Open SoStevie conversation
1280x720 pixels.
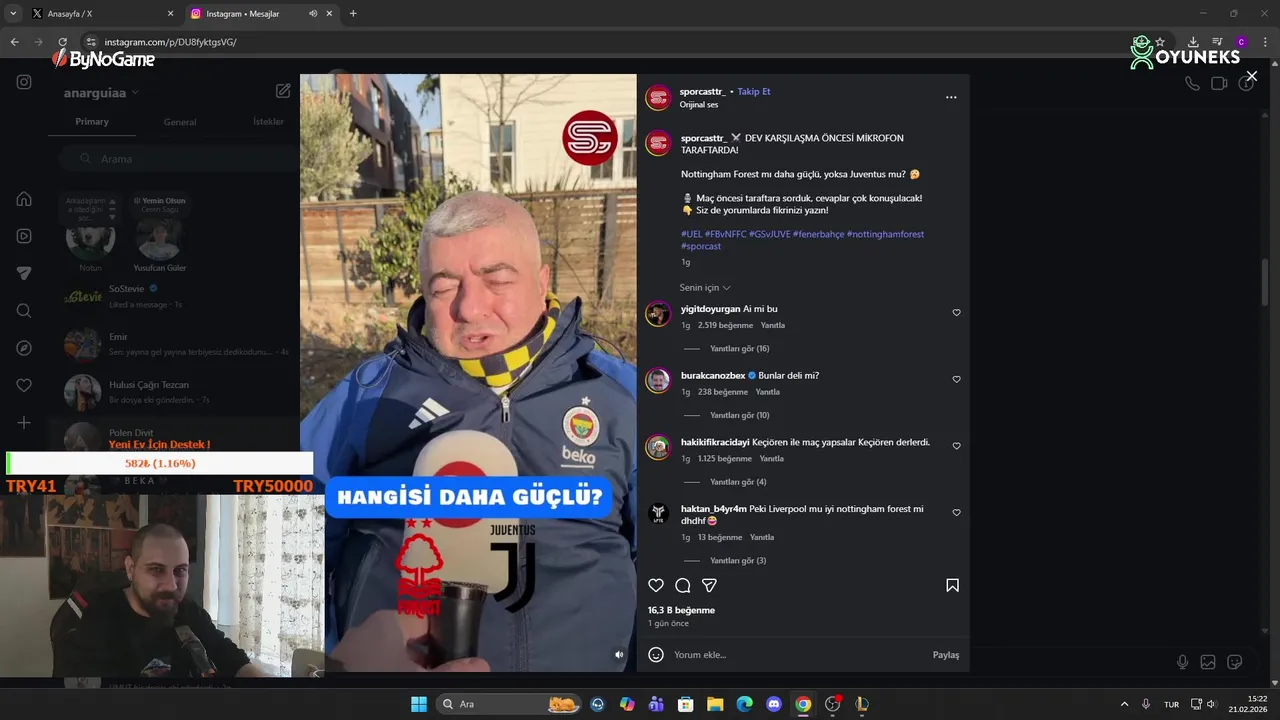175,295
